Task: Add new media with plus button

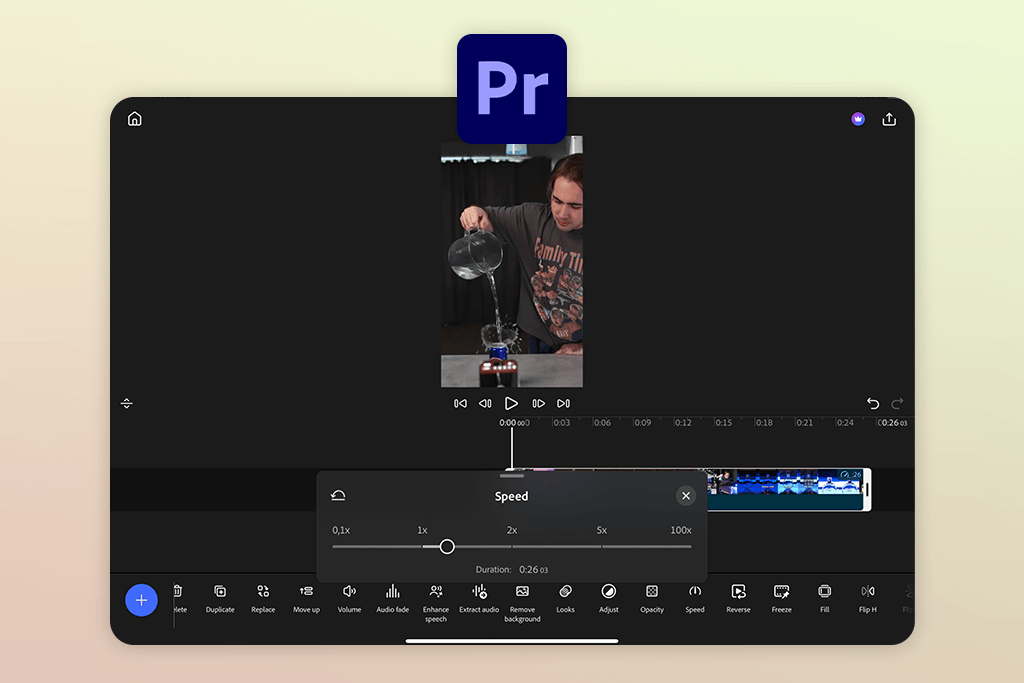Action: tap(141, 600)
